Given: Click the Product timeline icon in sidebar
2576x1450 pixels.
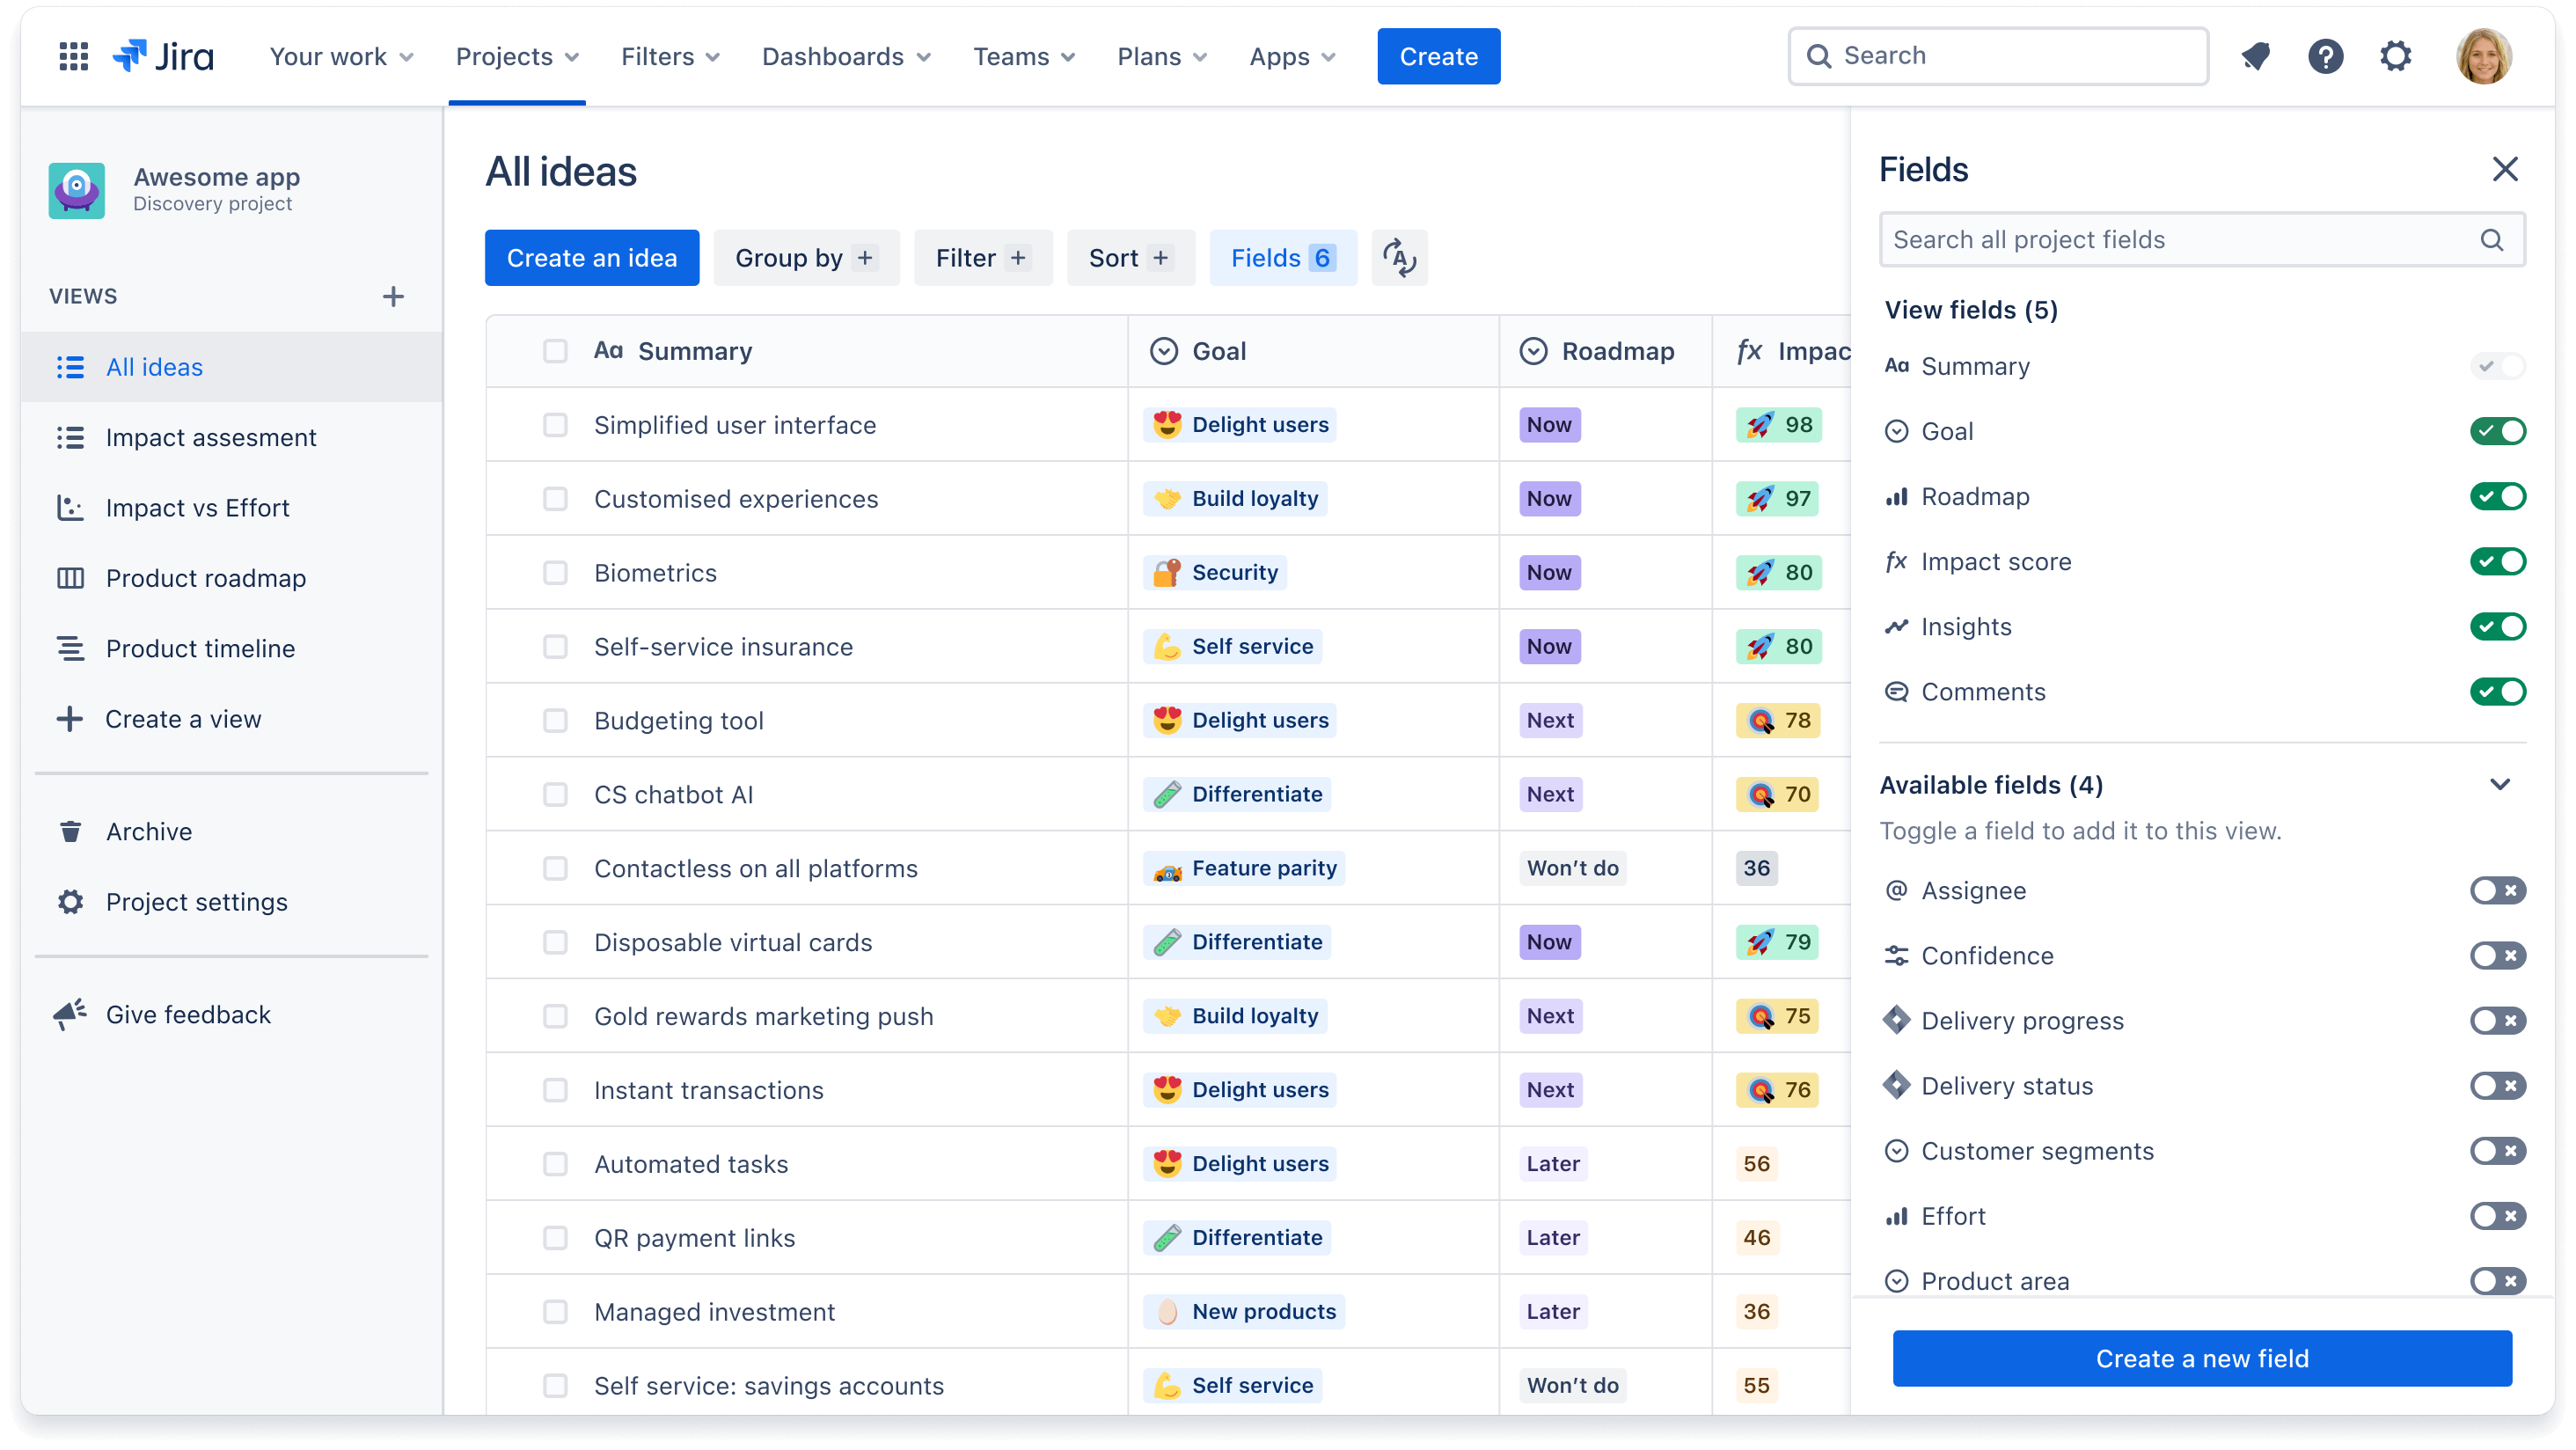Looking at the screenshot, I should coord(70,648).
